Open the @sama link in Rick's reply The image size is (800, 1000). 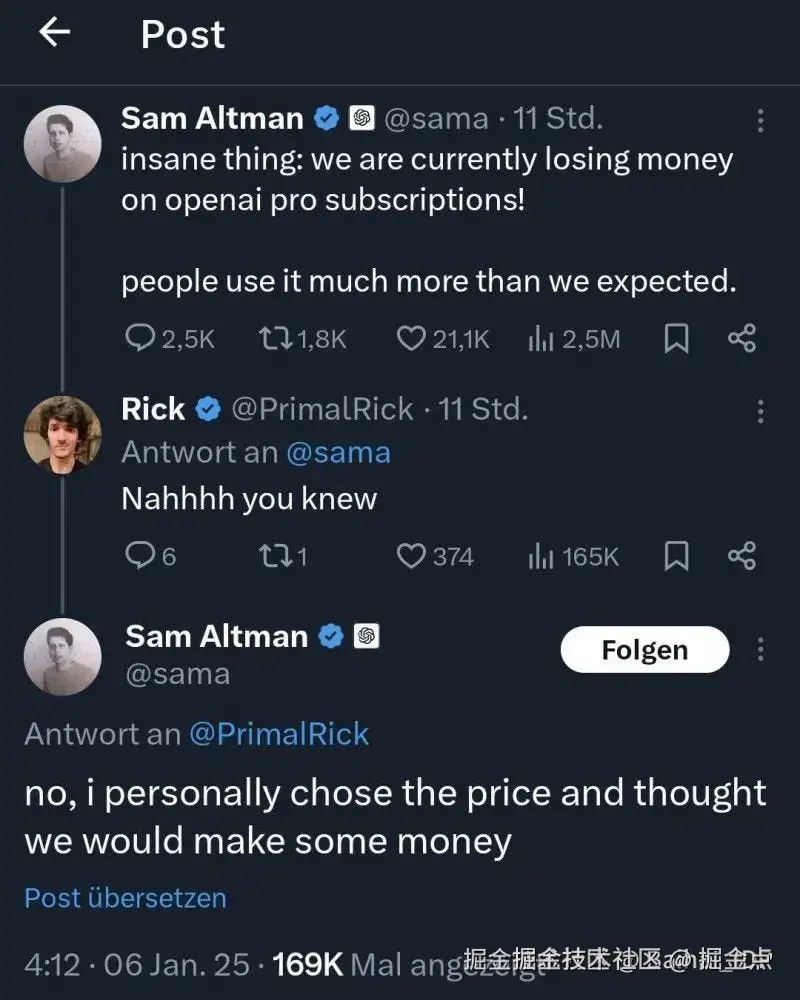[338, 453]
